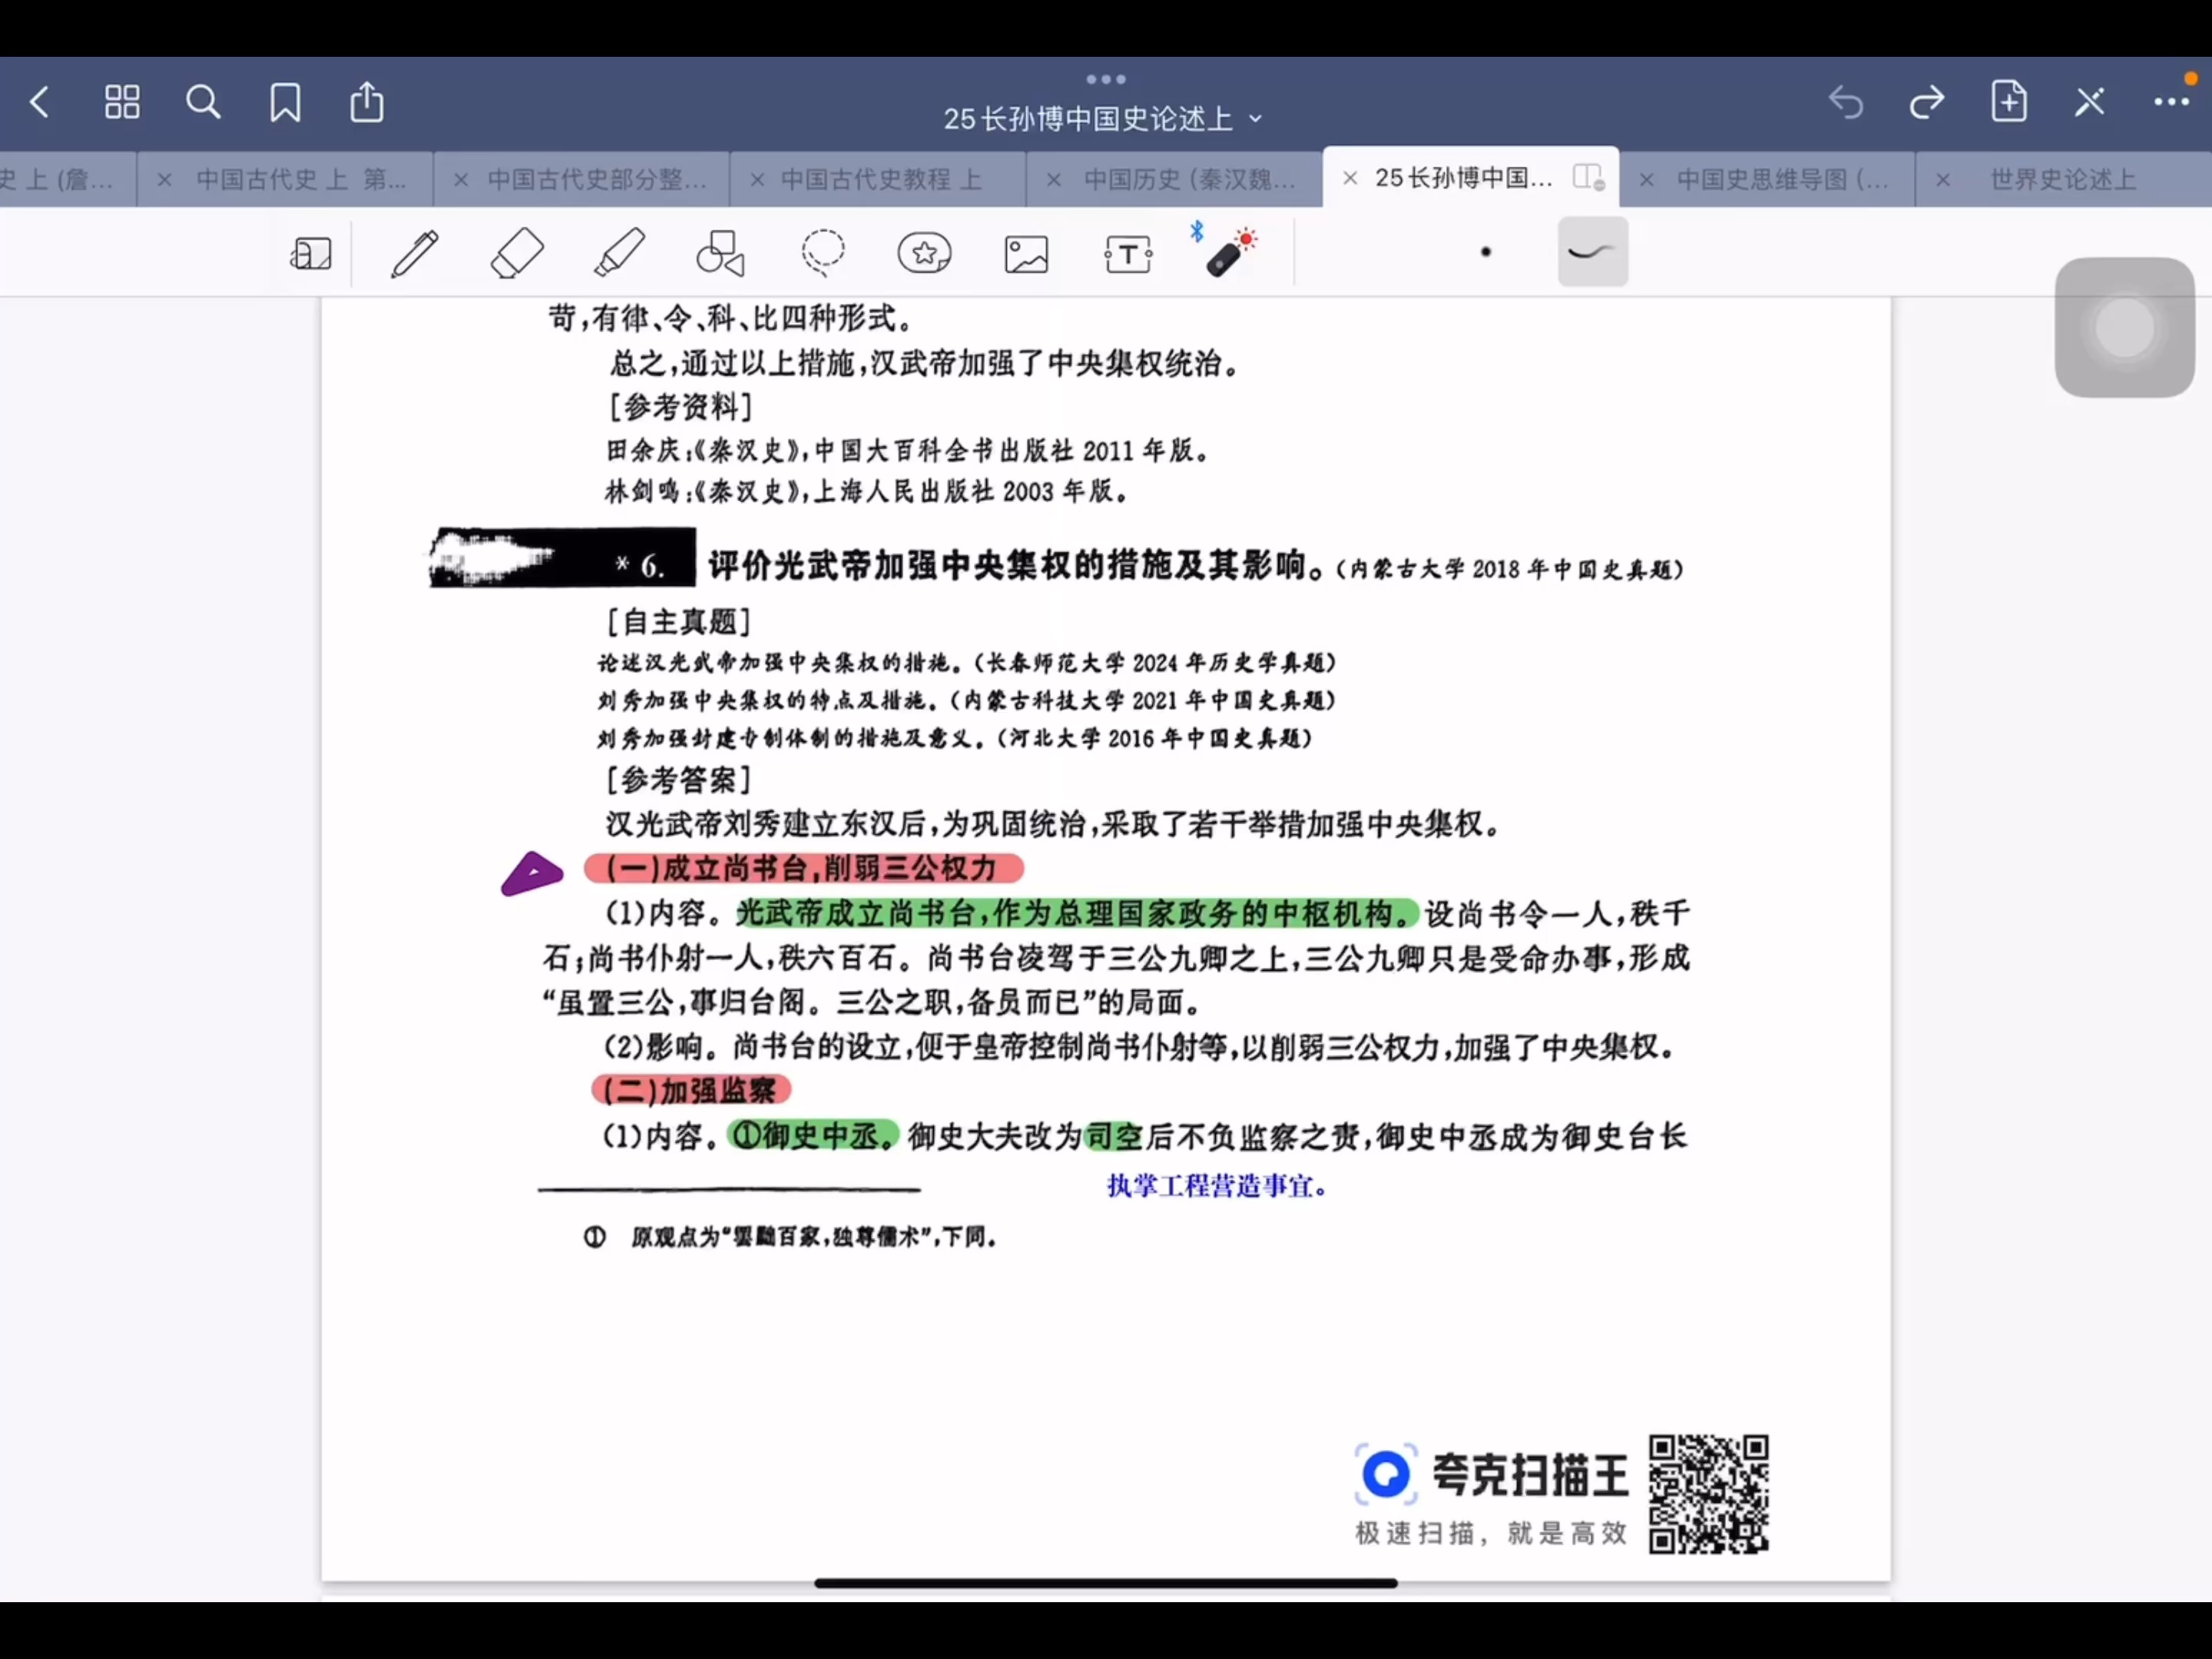Screen dimensions: 2212x1659
Task: Tap the [自主真题] label
Action: [x=679, y=622]
